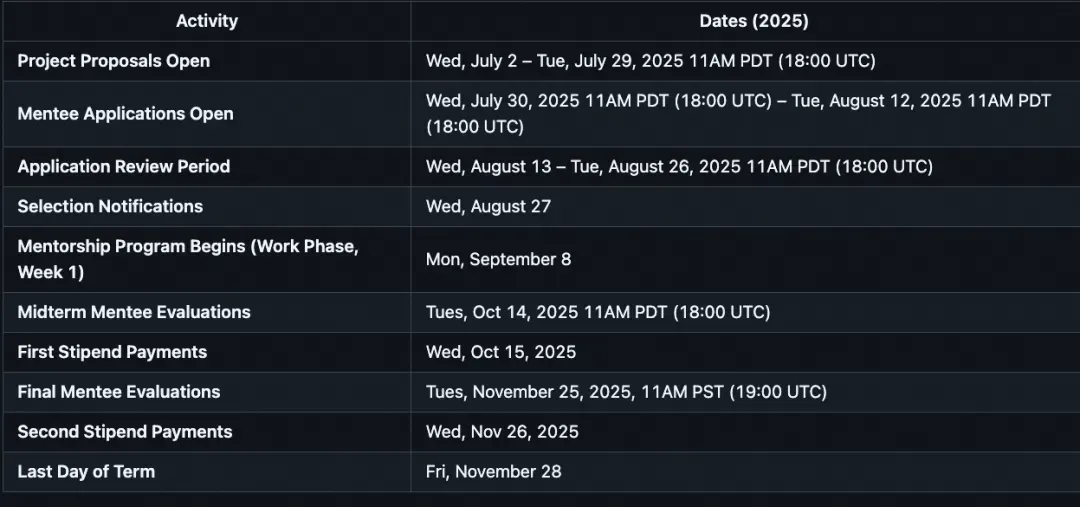Click Mentorship Program Begins activity cell
The width and height of the screenshot is (1080, 507).
(187, 259)
